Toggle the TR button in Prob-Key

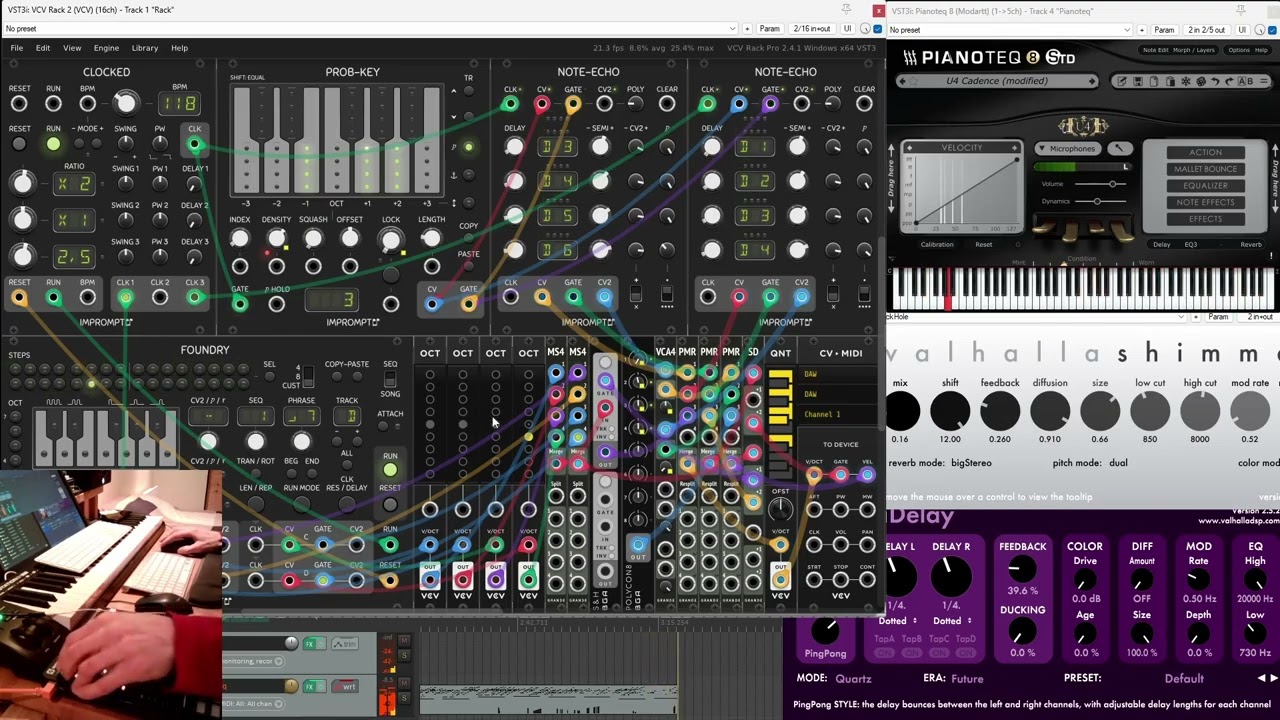pos(468,92)
